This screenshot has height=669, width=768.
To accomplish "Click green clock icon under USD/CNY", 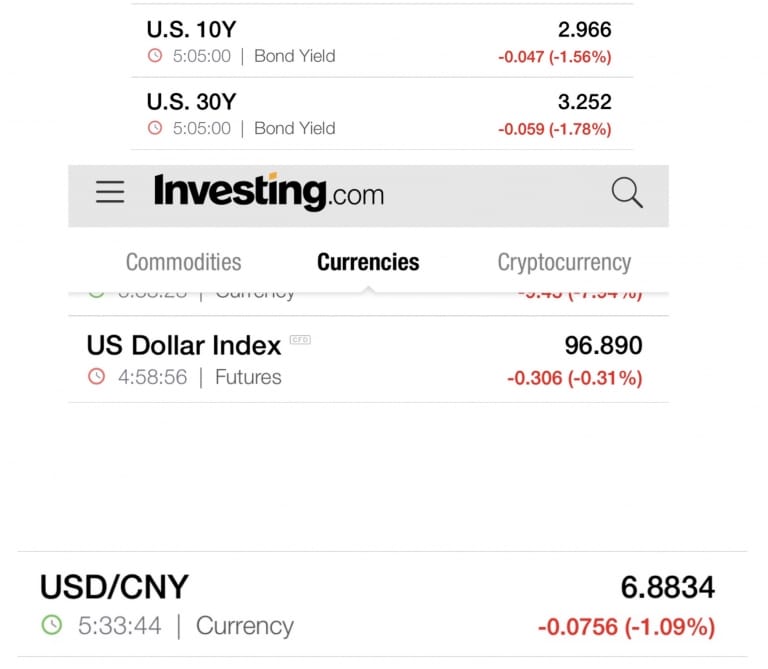I will (x=52, y=625).
